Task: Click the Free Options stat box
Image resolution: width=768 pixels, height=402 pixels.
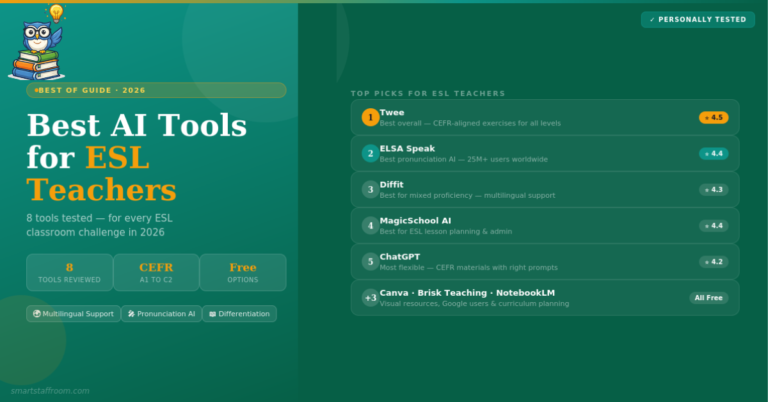Action: 243,273
